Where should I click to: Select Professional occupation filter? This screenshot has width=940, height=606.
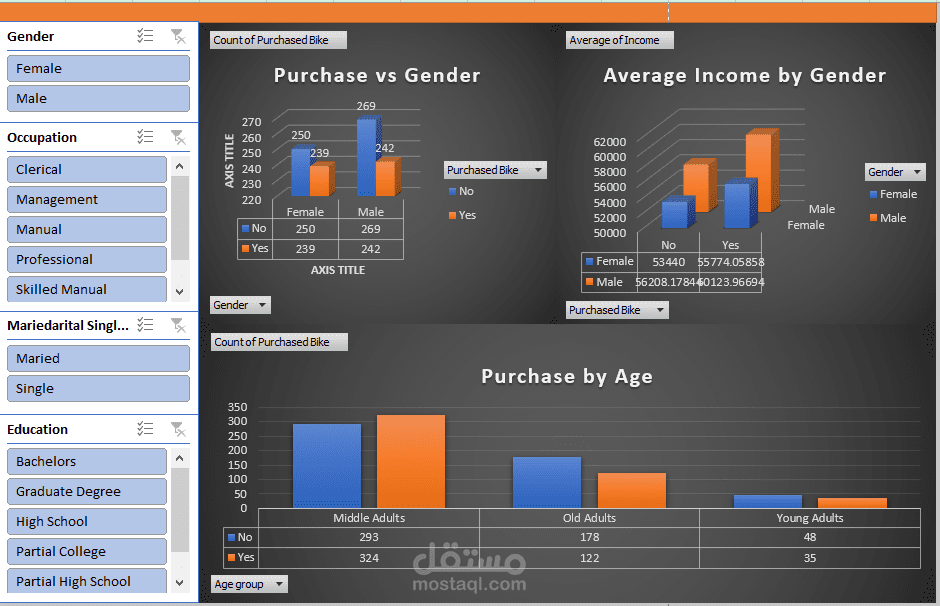click(x=87, y=259)
